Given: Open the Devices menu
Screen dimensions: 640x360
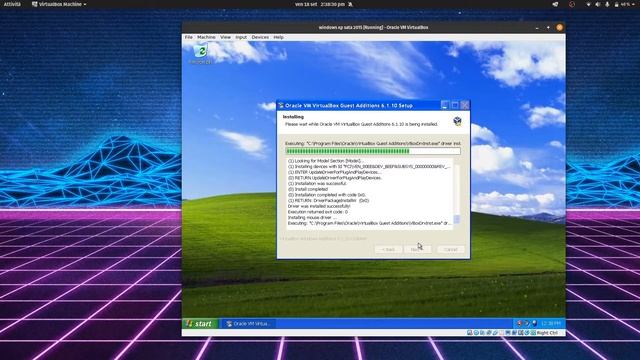Looking at the screenshot, I should [x=260, y=37].
